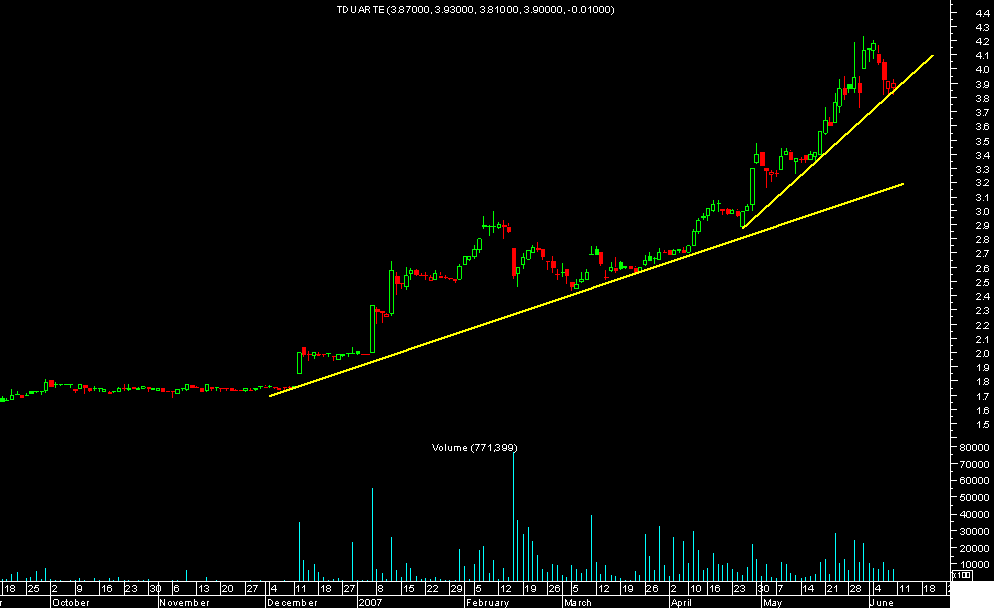Click the 2.5 price axis label
994x608 pixels.
(x=983, y=283)
